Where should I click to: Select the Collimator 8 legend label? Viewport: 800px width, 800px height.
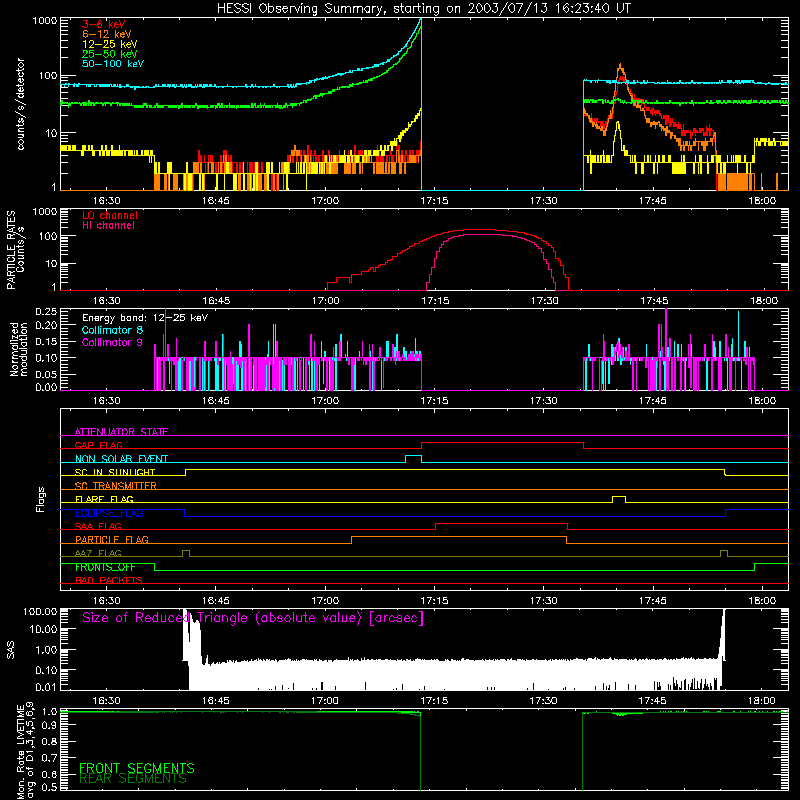click(x=112, y=330)
